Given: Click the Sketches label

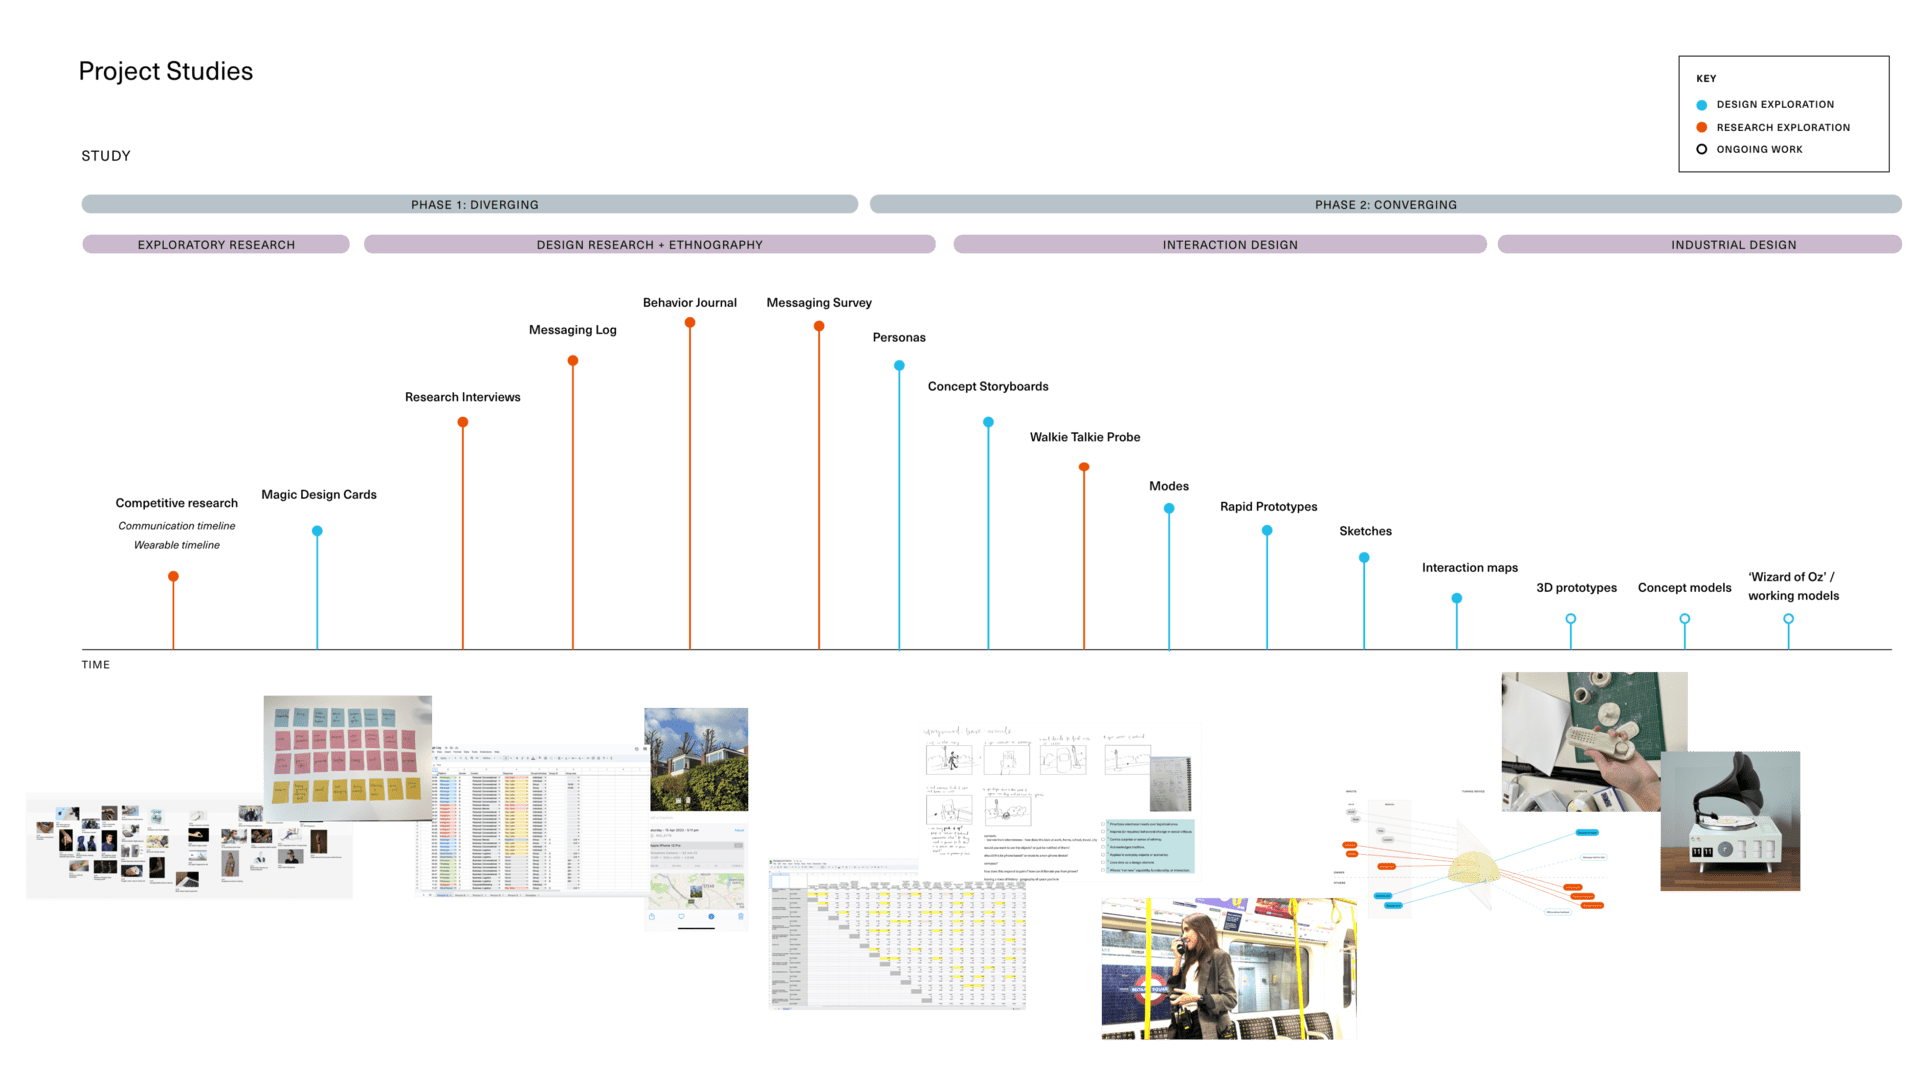Looking at the screenshot, I should click(1366, 531).
